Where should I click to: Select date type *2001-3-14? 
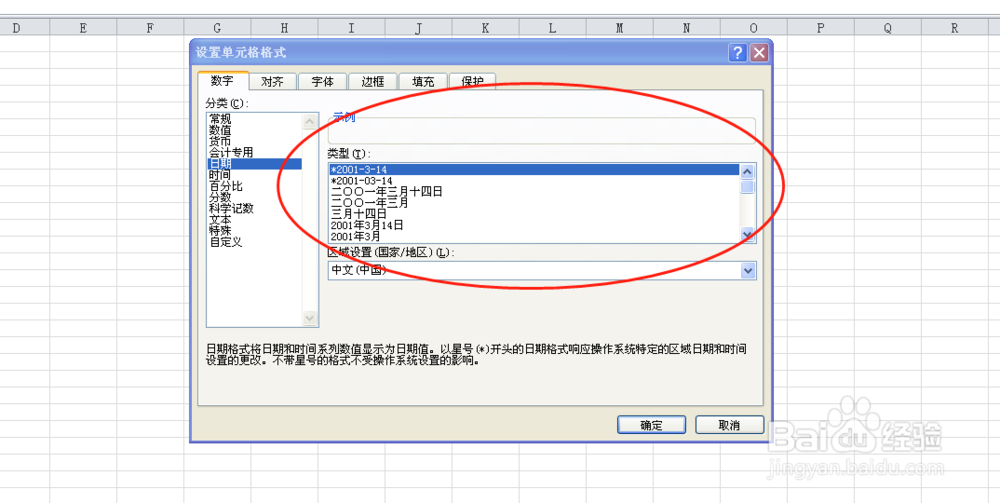[534, 170]
